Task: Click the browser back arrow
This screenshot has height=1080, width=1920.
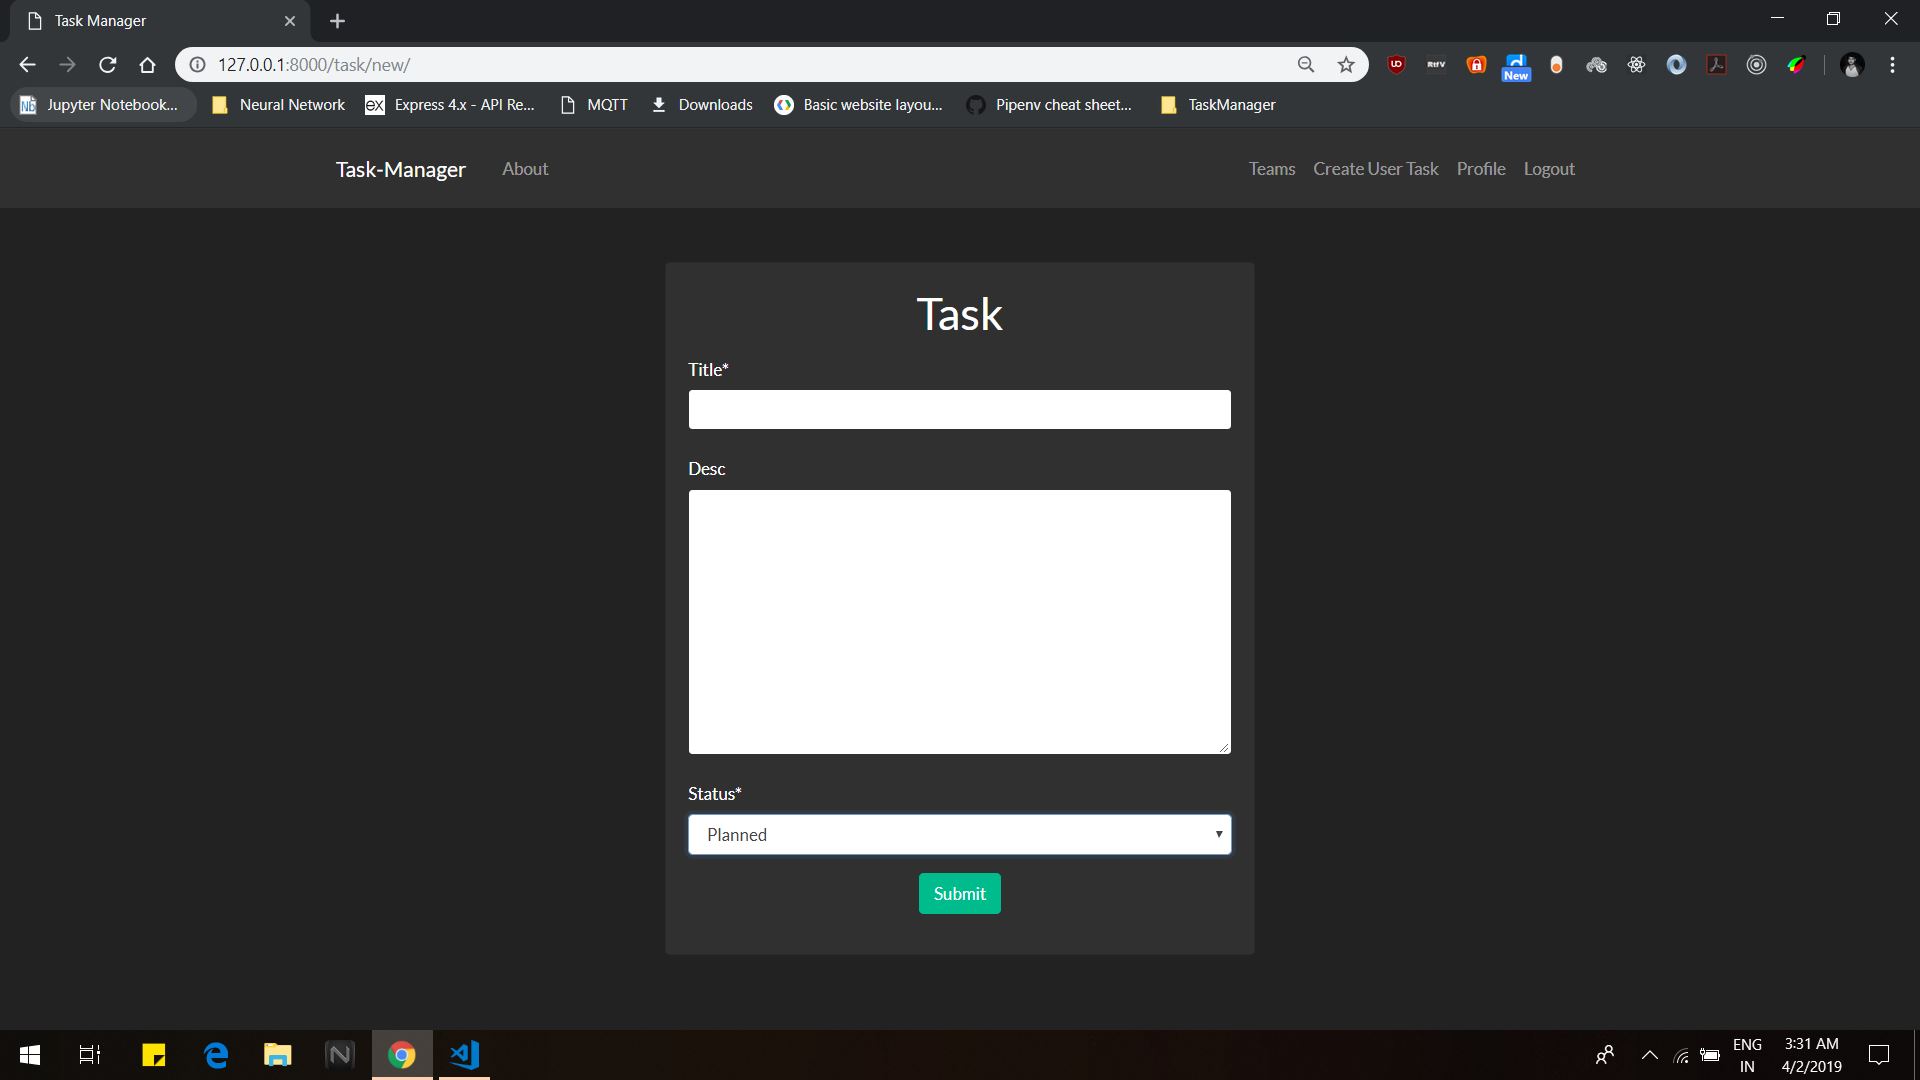Action: click(27, 65)
